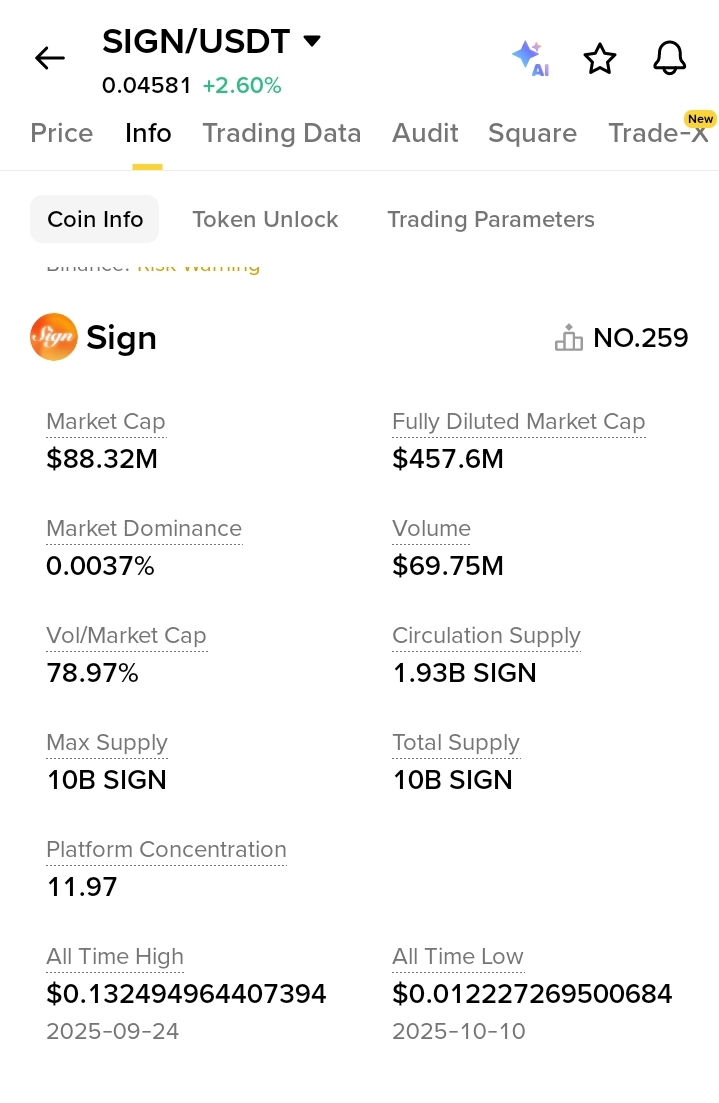Switch to the Price tab
The width and height of the screenshot is (719, 1103).
pyautogui.click(x=62, y=133)
